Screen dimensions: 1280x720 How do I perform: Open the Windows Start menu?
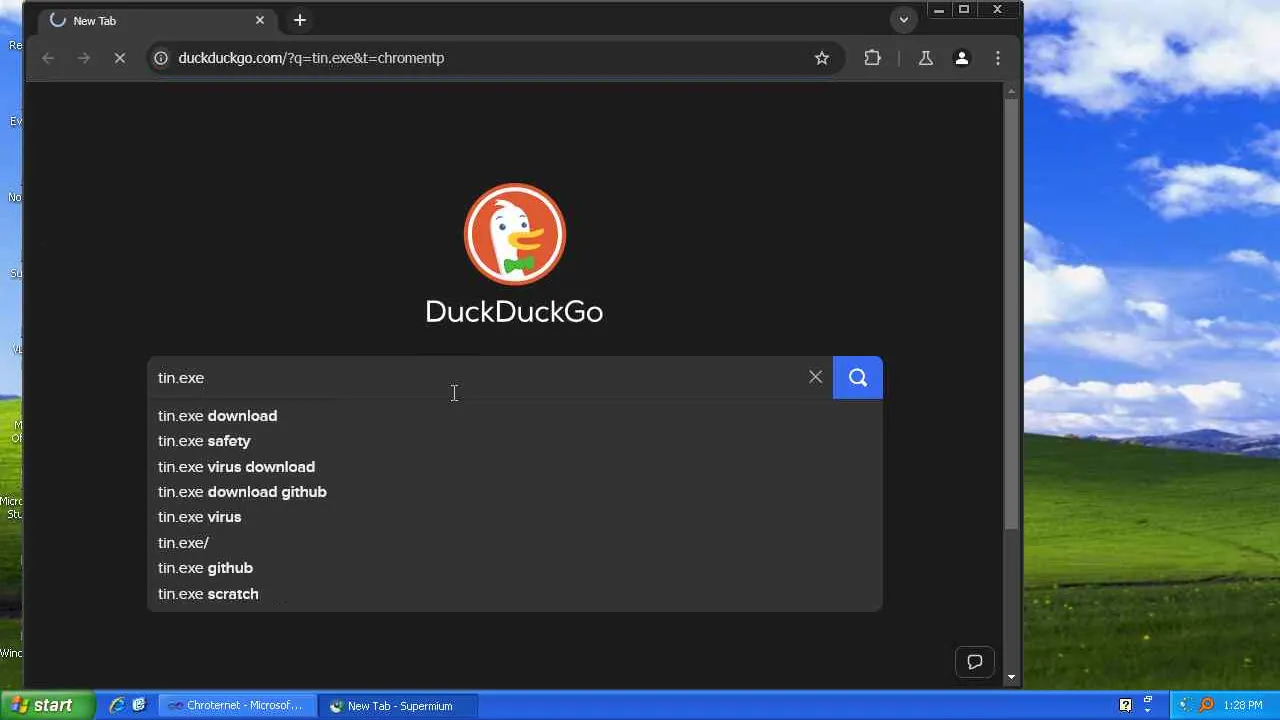[x=47, y=705]
